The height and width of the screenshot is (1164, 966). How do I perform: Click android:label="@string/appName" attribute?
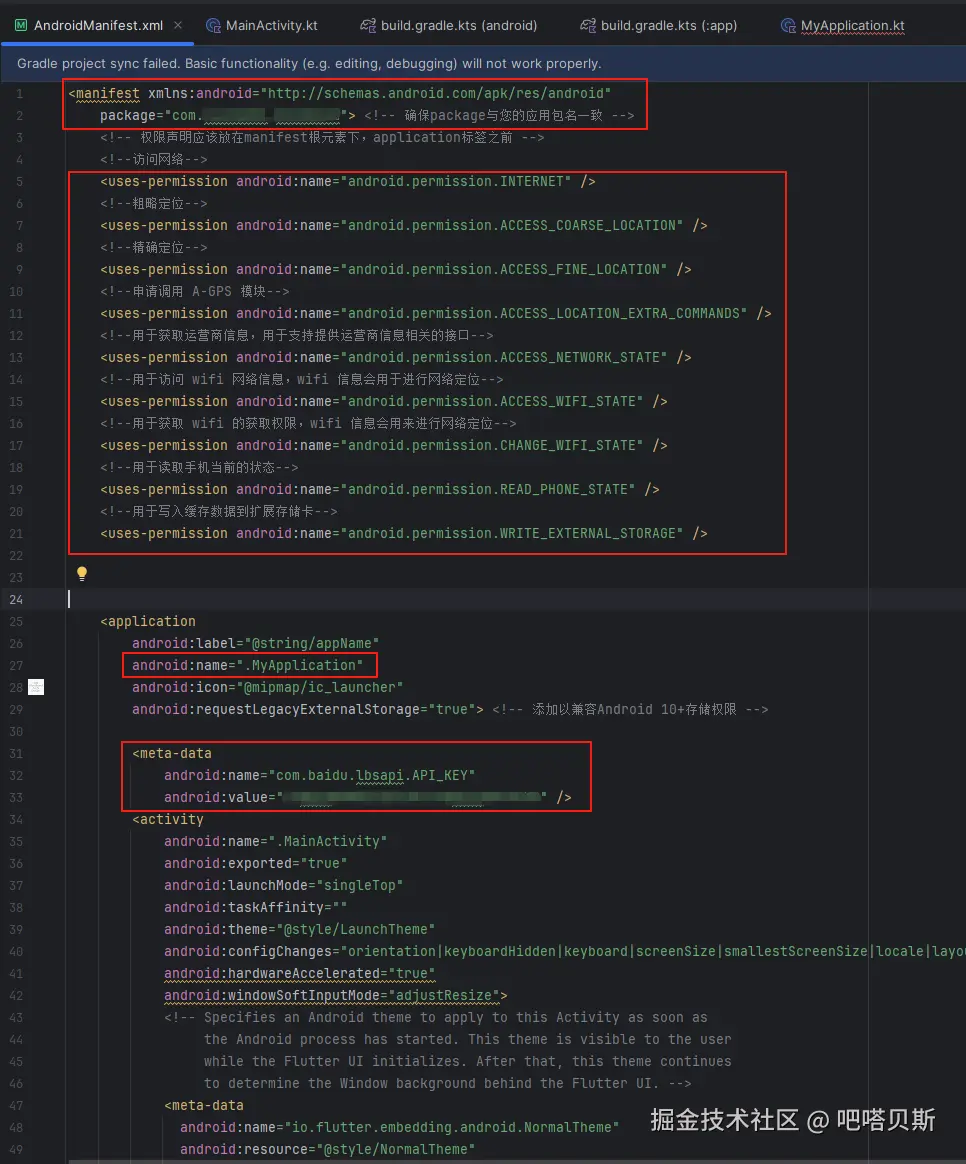255,643
